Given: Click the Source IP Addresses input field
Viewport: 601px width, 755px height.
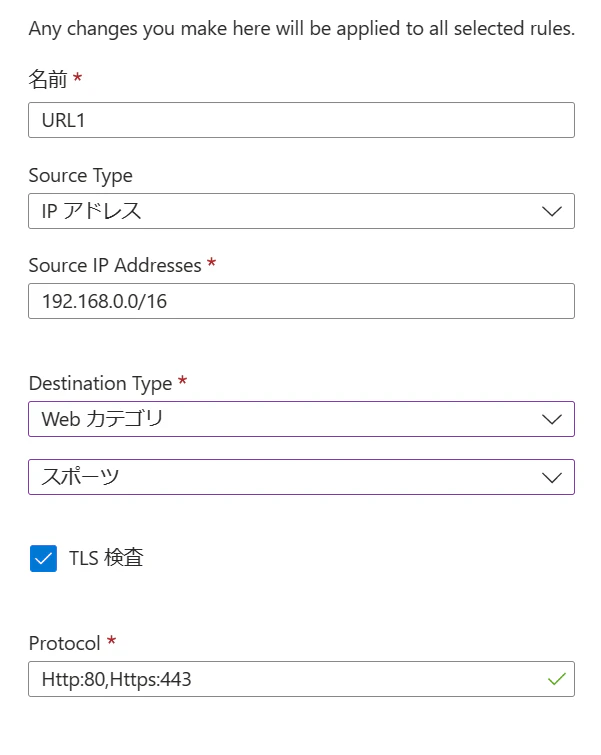Looking at the screenshot, I should pos(300,301).
